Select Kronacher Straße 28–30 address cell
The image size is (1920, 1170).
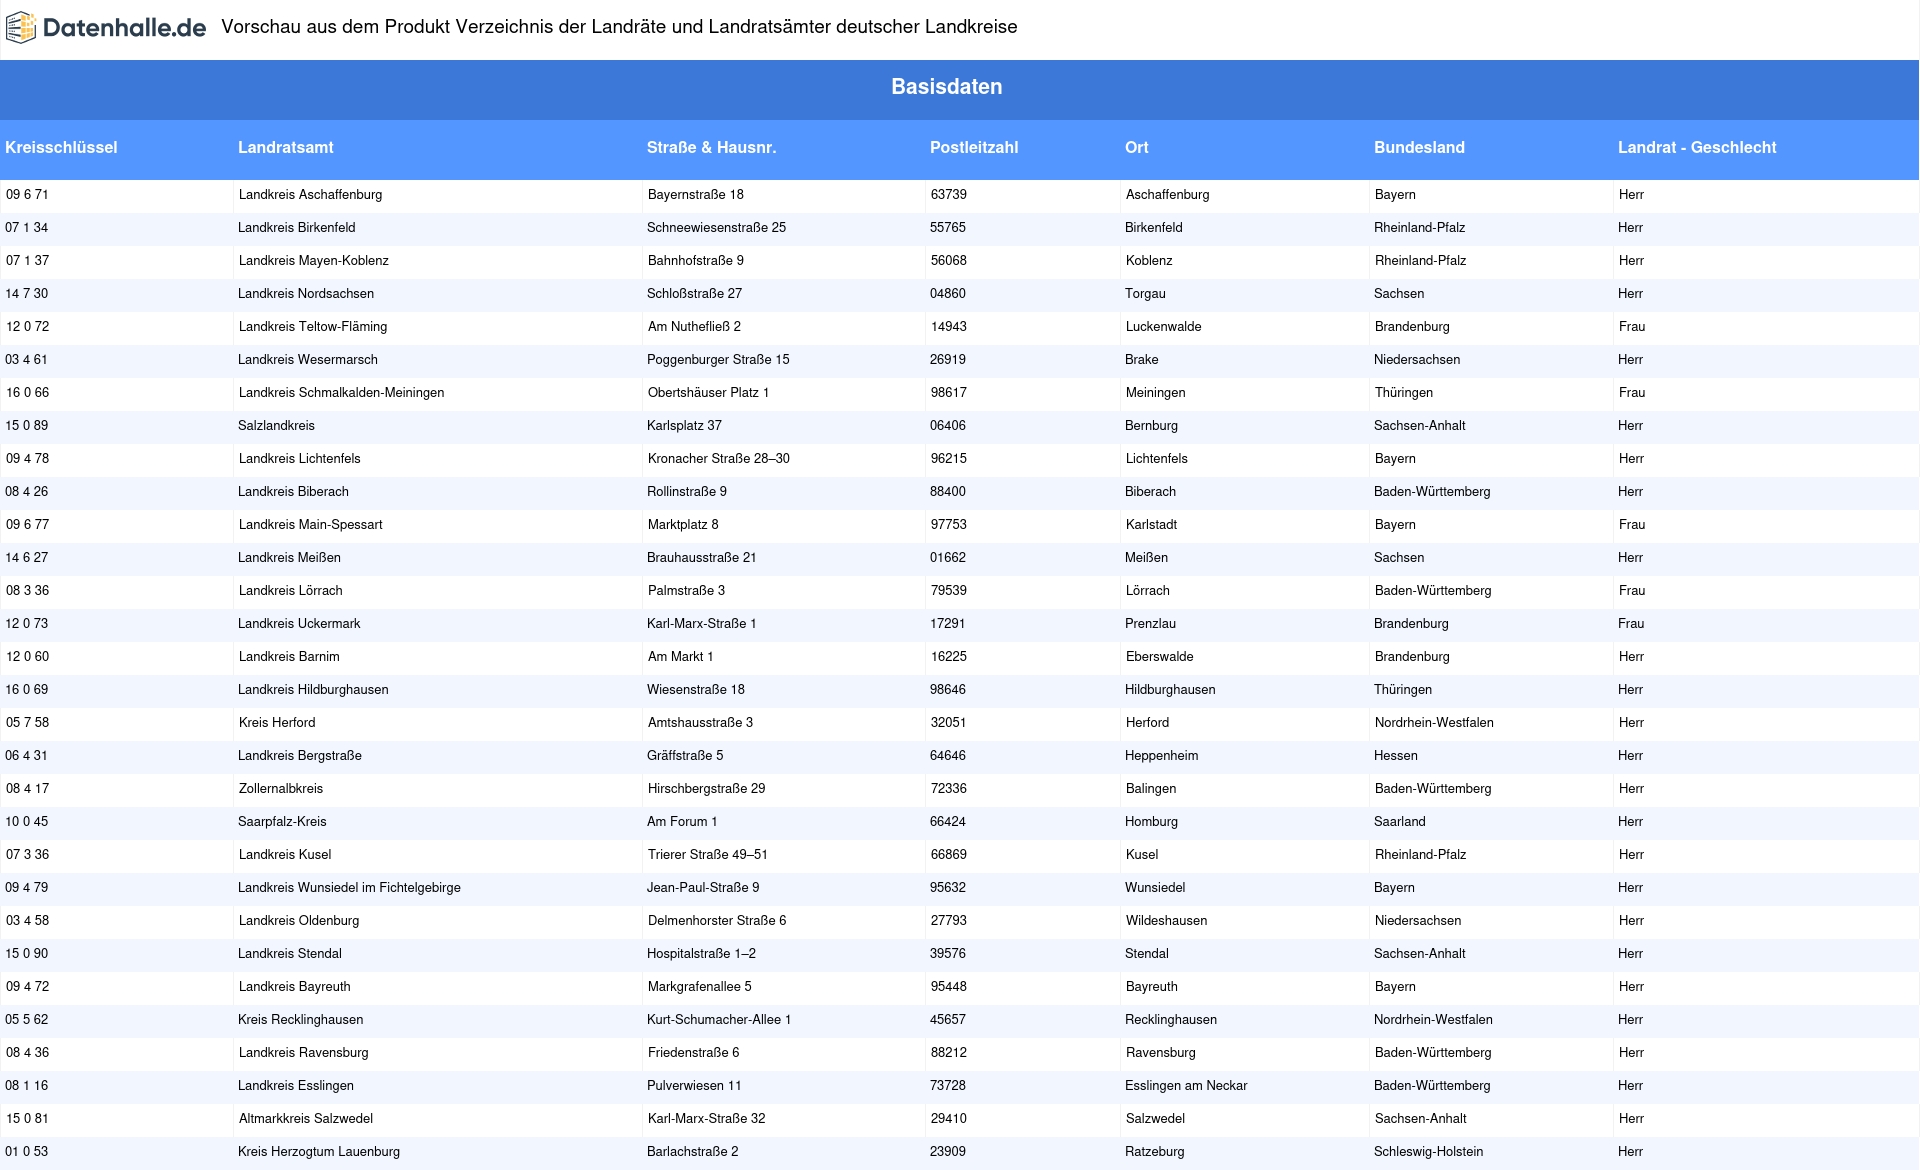[x=718, y=459]
